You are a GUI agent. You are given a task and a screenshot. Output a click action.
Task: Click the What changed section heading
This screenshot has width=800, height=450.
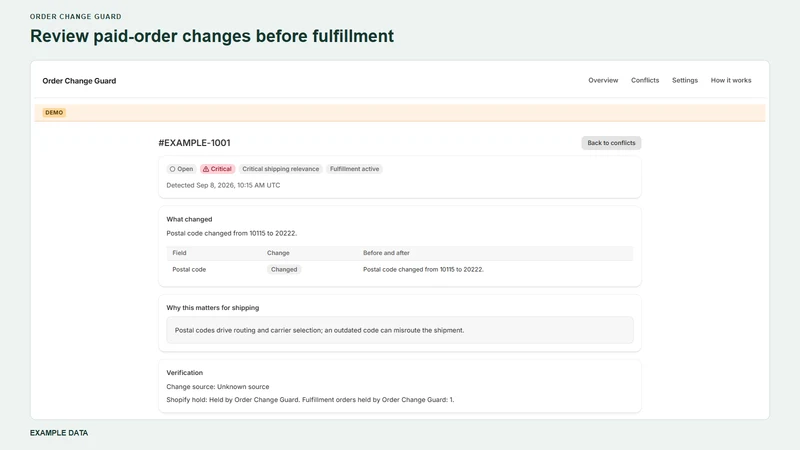click(189, 219)
